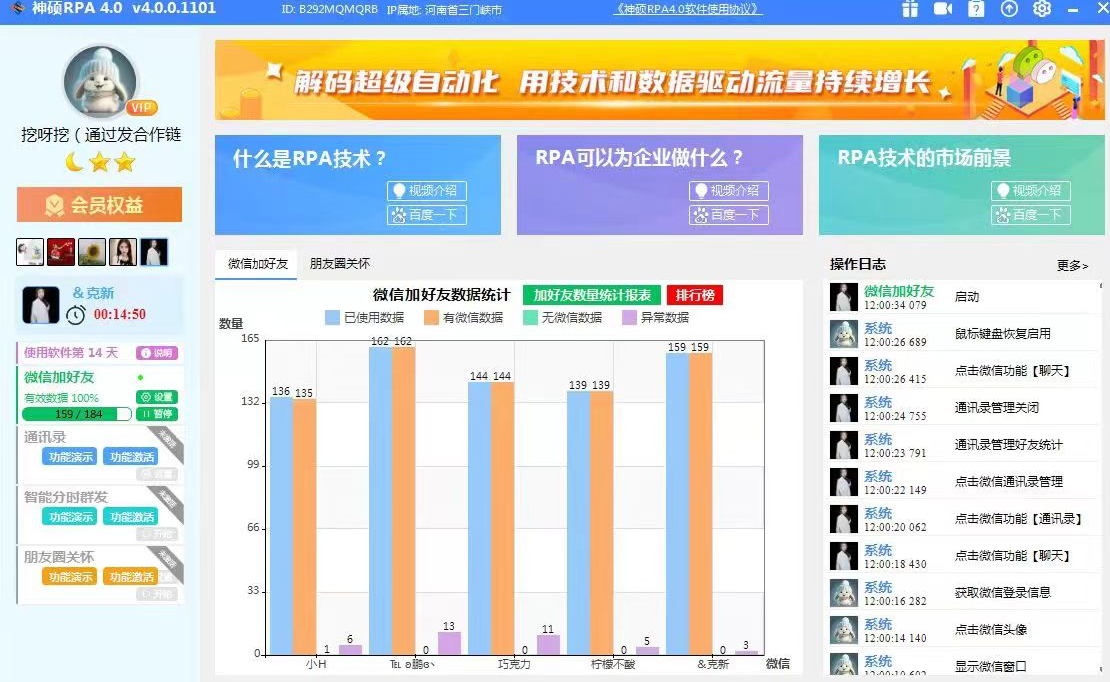Click the stopwatch icon beside 00:14:50
The height and width of the screenshot is (682, 1110).
click(x=76, y=314)
